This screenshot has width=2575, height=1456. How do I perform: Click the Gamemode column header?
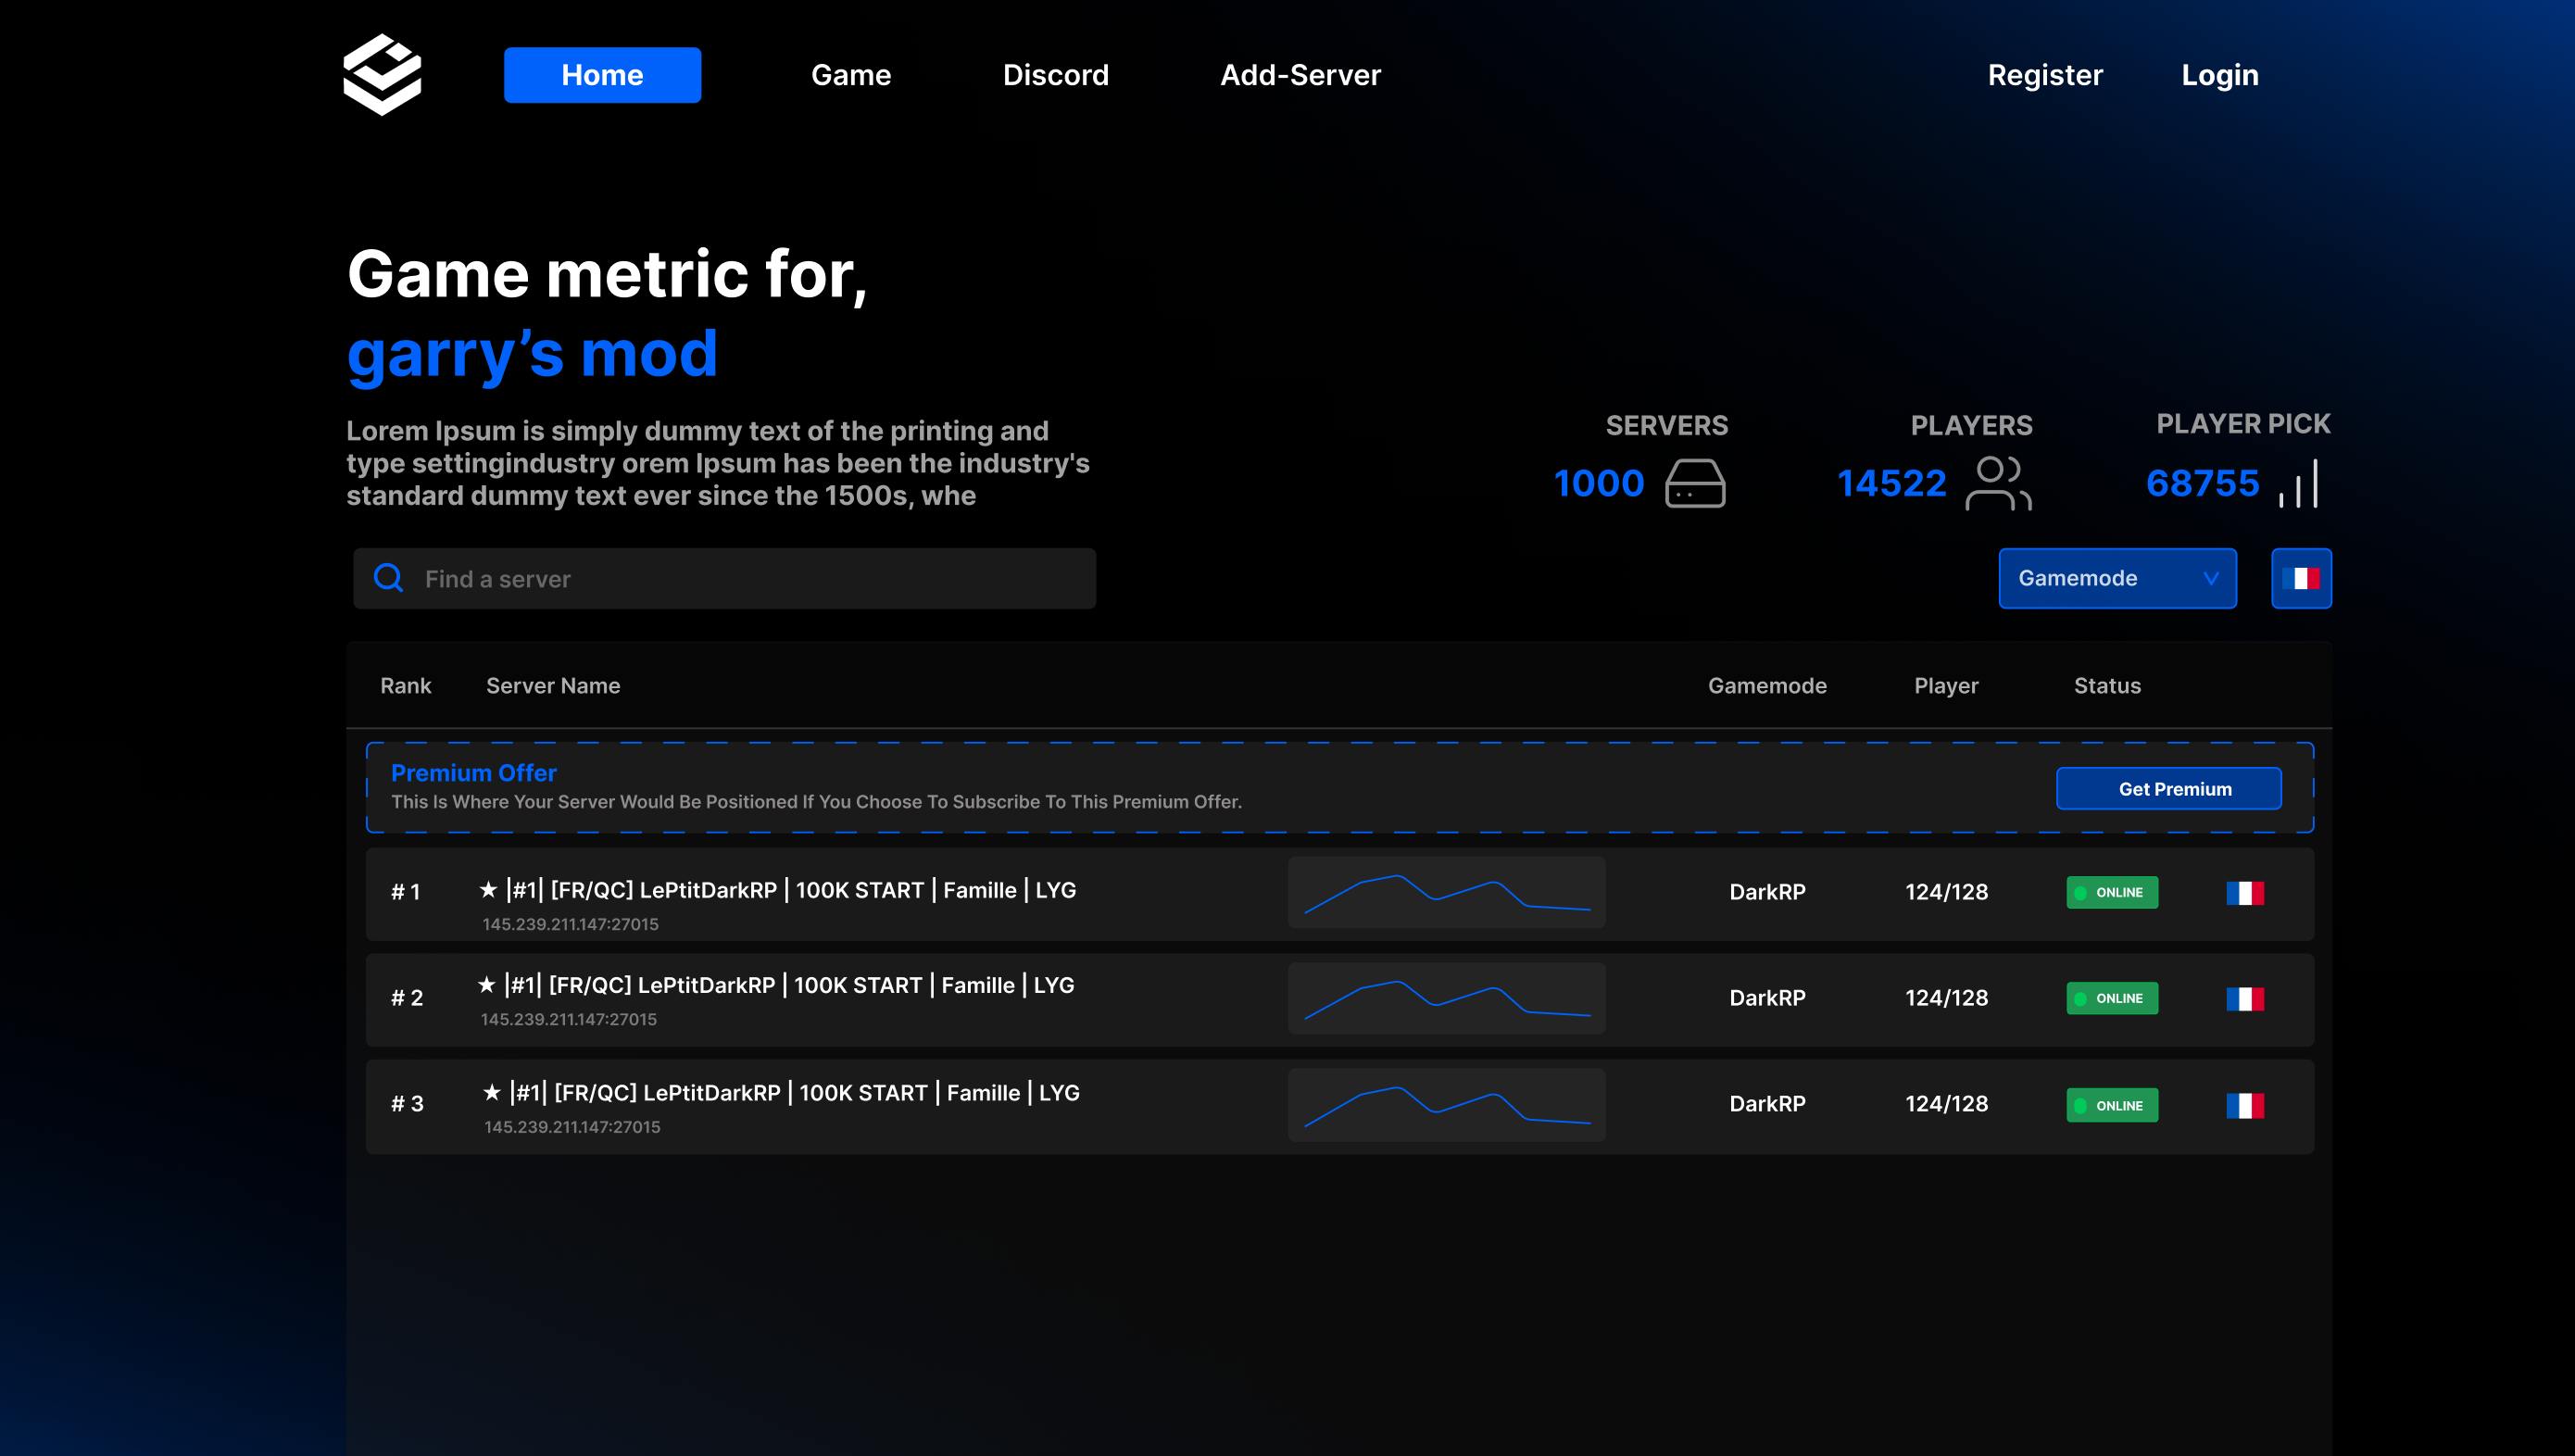(x=1767, y=686)
